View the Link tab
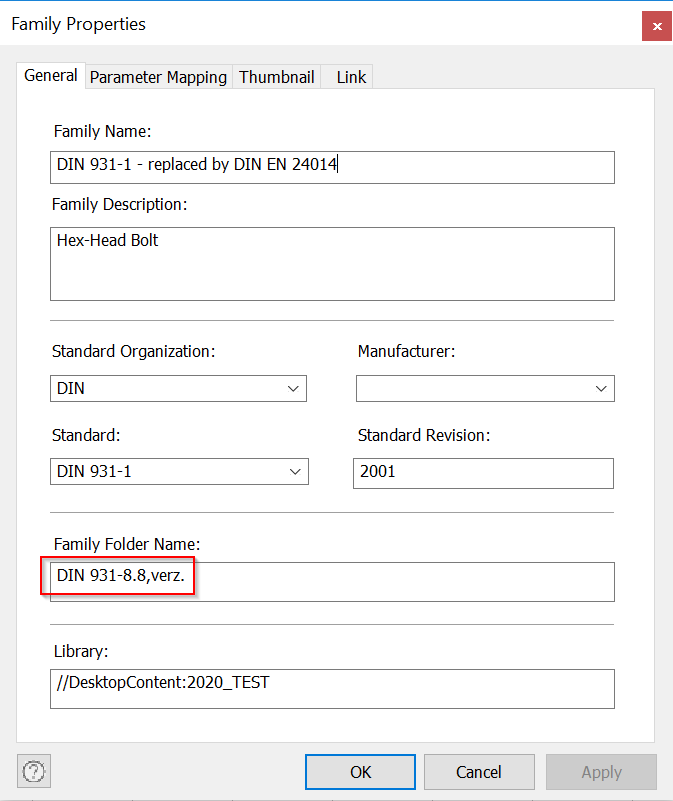The width and height of the screenshot is (673, 801). pyautogui.click(x=346, y=76)
